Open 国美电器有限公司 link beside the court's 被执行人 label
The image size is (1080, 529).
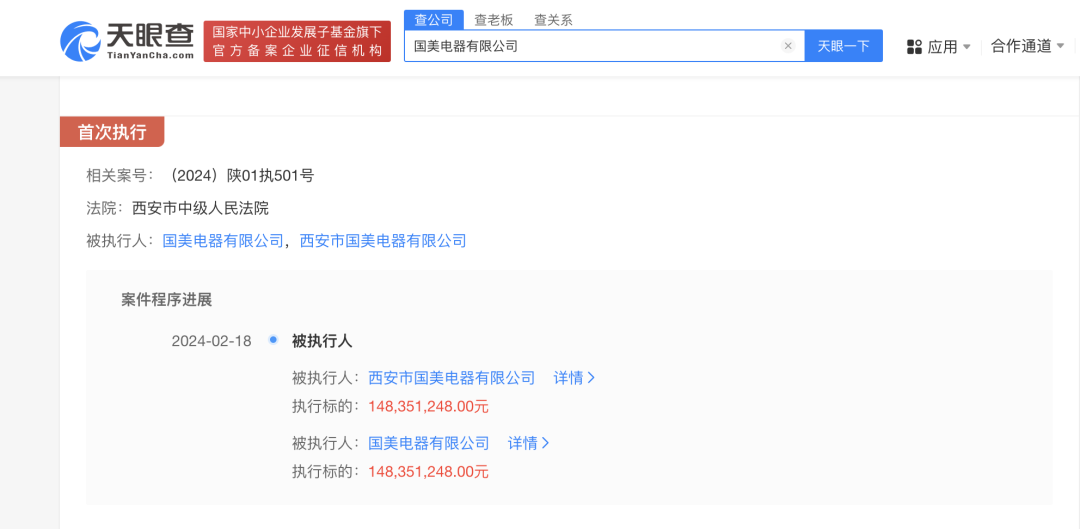point(223,241)
